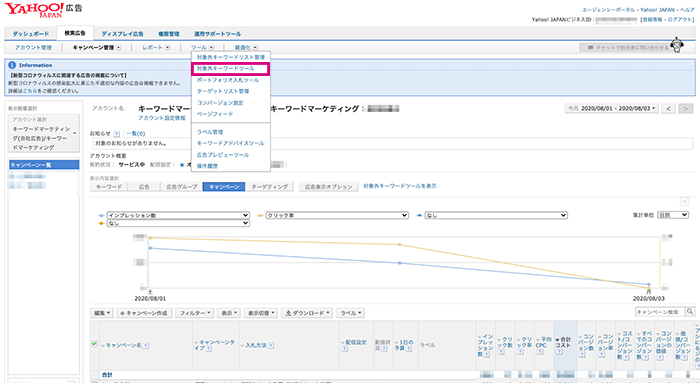The image size is (700, 384).
Task: Open help icon for キャンペーン名 column
Action: click(x=146, y=346)
